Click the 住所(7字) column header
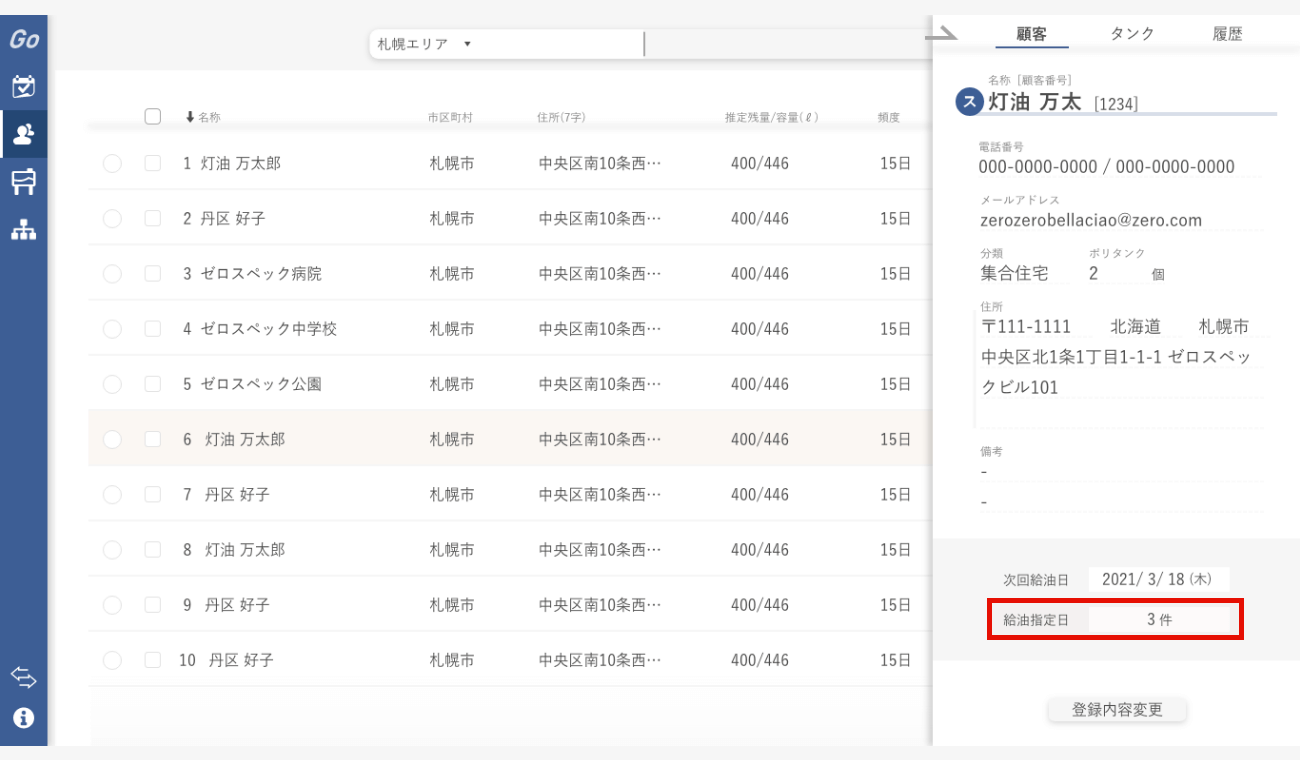This screenshot has width=1300, height=760. click(x=562, y=117)
